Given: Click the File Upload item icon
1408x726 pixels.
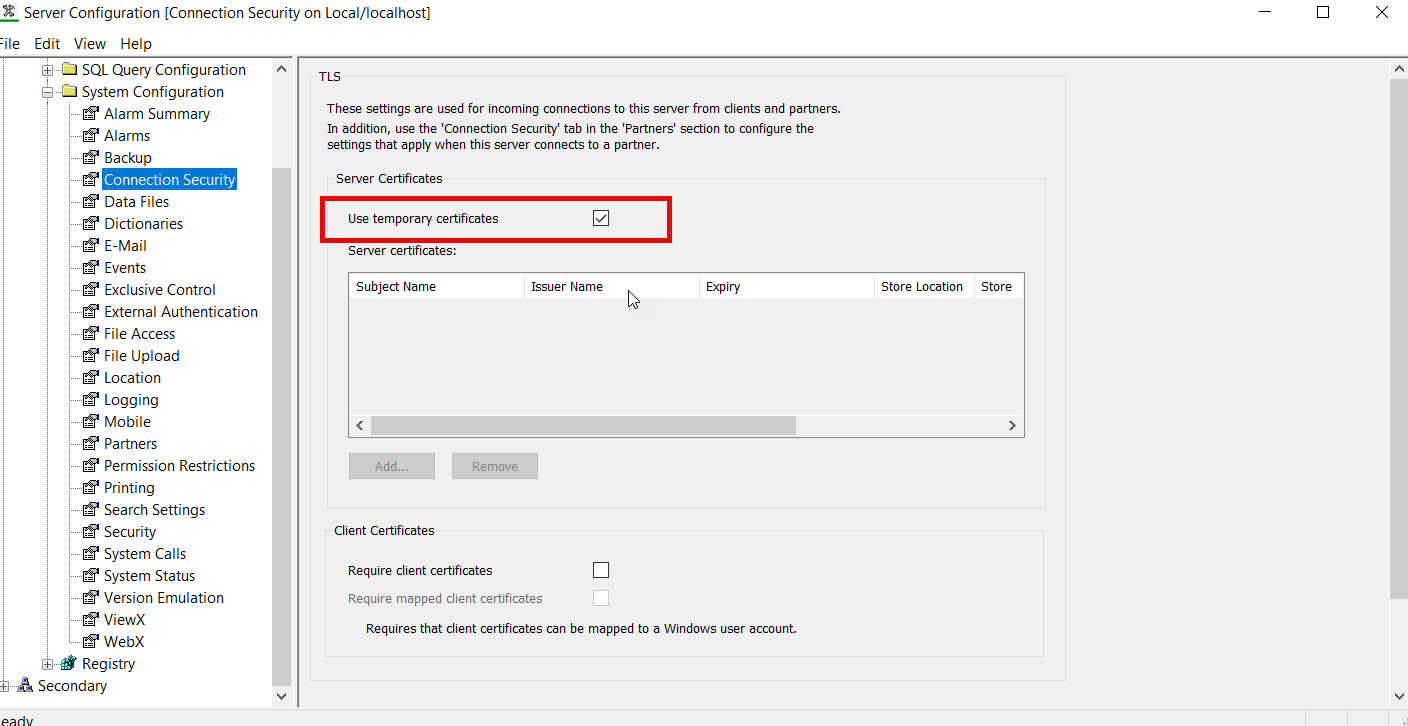Looking at the screenshot, I should click(90, 356).
